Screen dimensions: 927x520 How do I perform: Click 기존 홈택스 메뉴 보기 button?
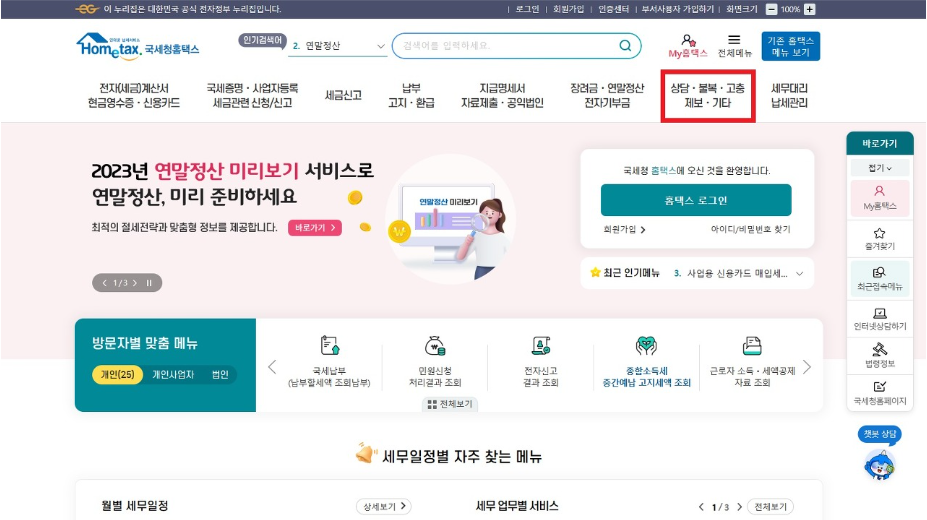point(790,46)
